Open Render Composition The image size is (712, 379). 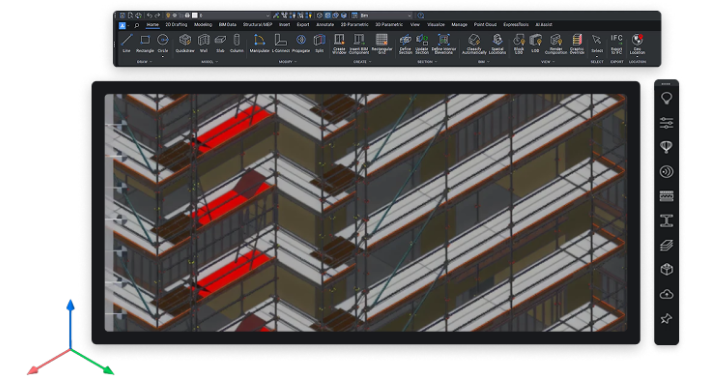tap(556, 44)
